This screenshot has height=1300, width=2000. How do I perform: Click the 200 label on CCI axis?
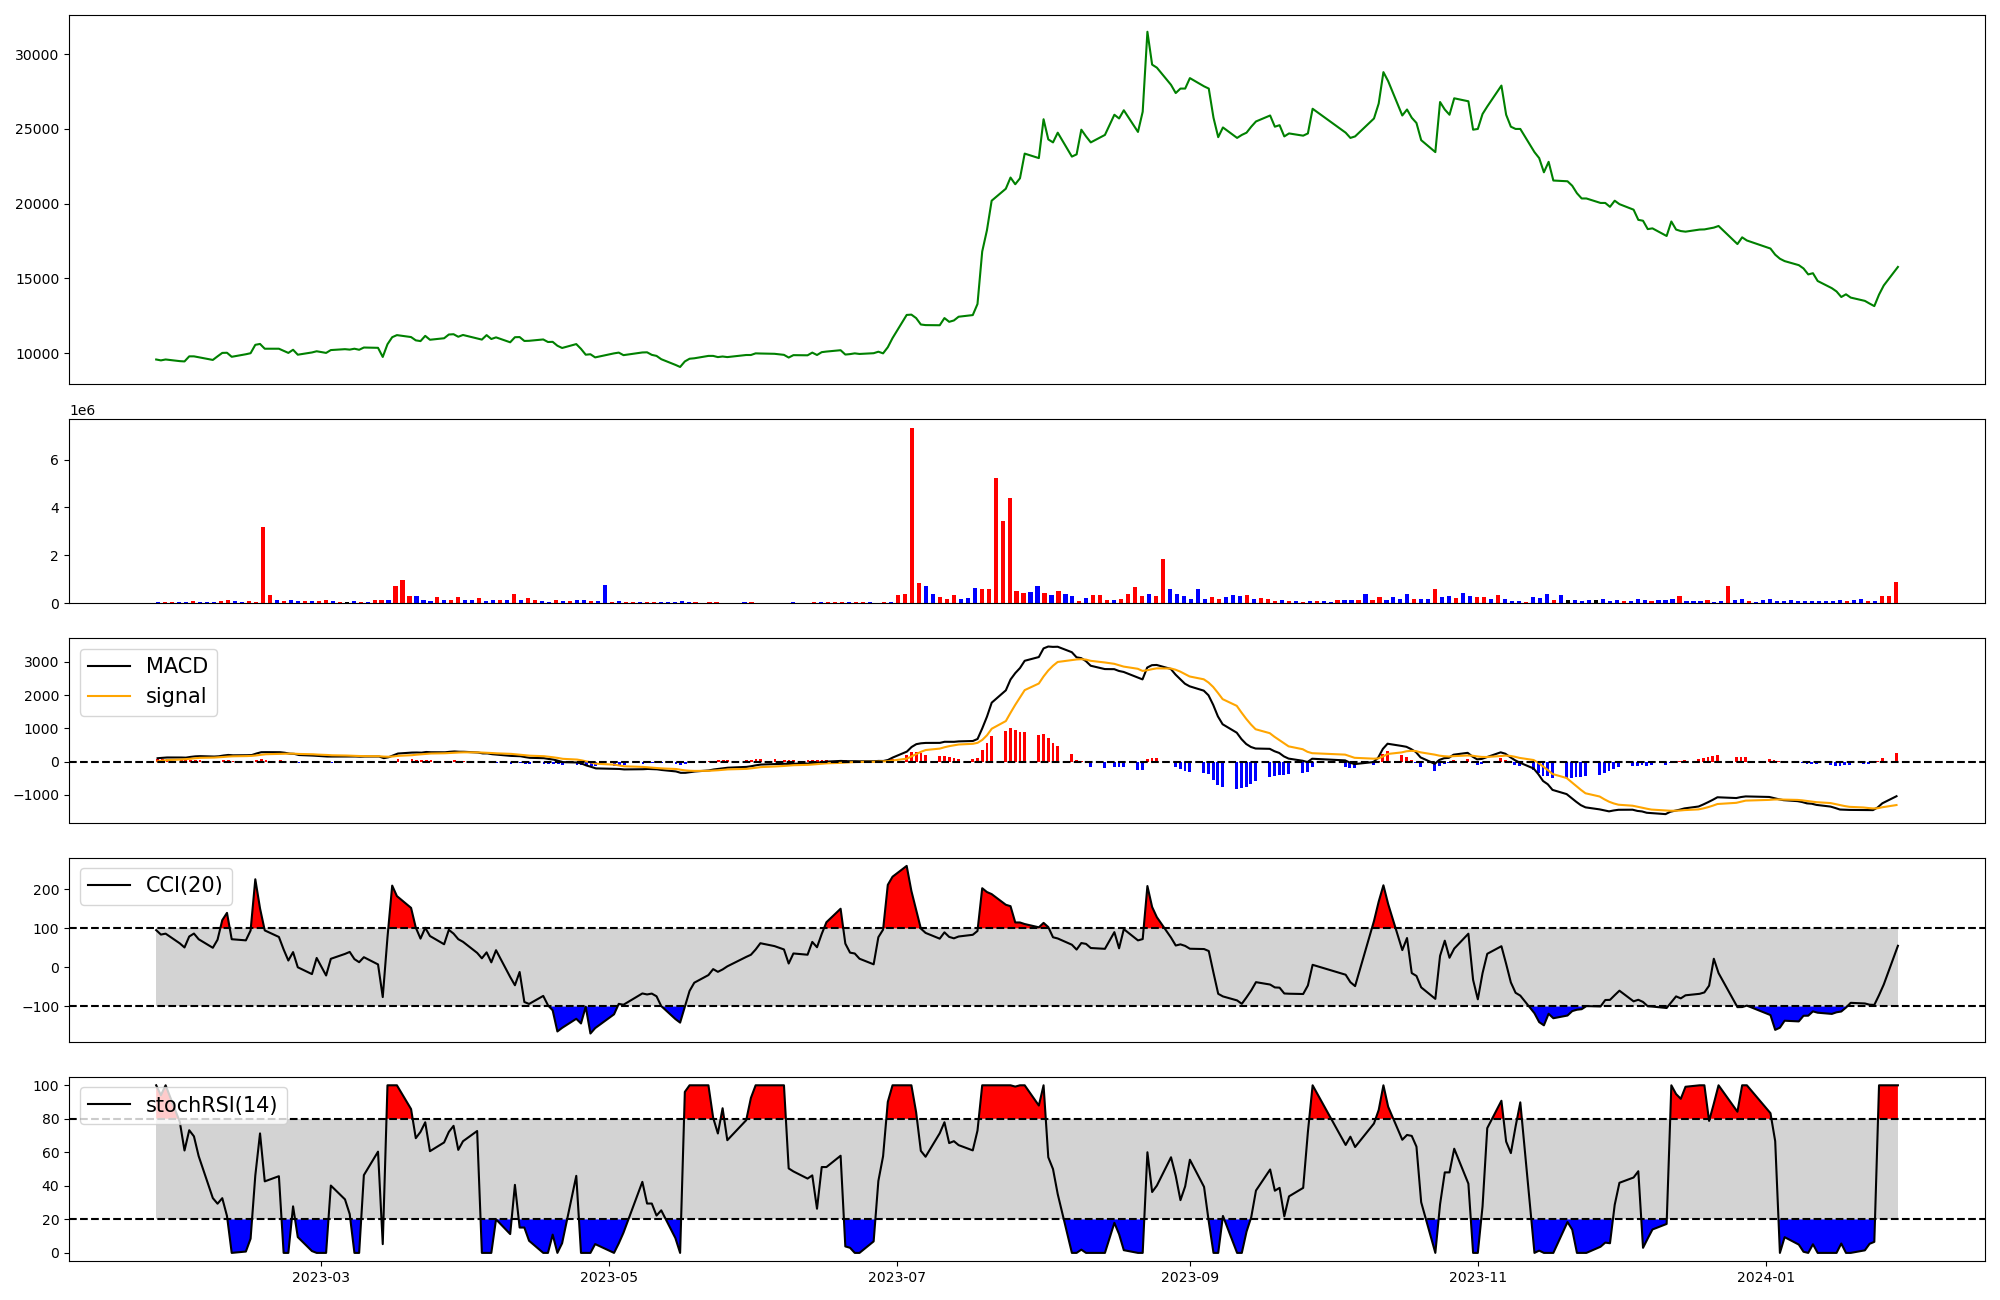pyautogui.click(x=45, y=889)
